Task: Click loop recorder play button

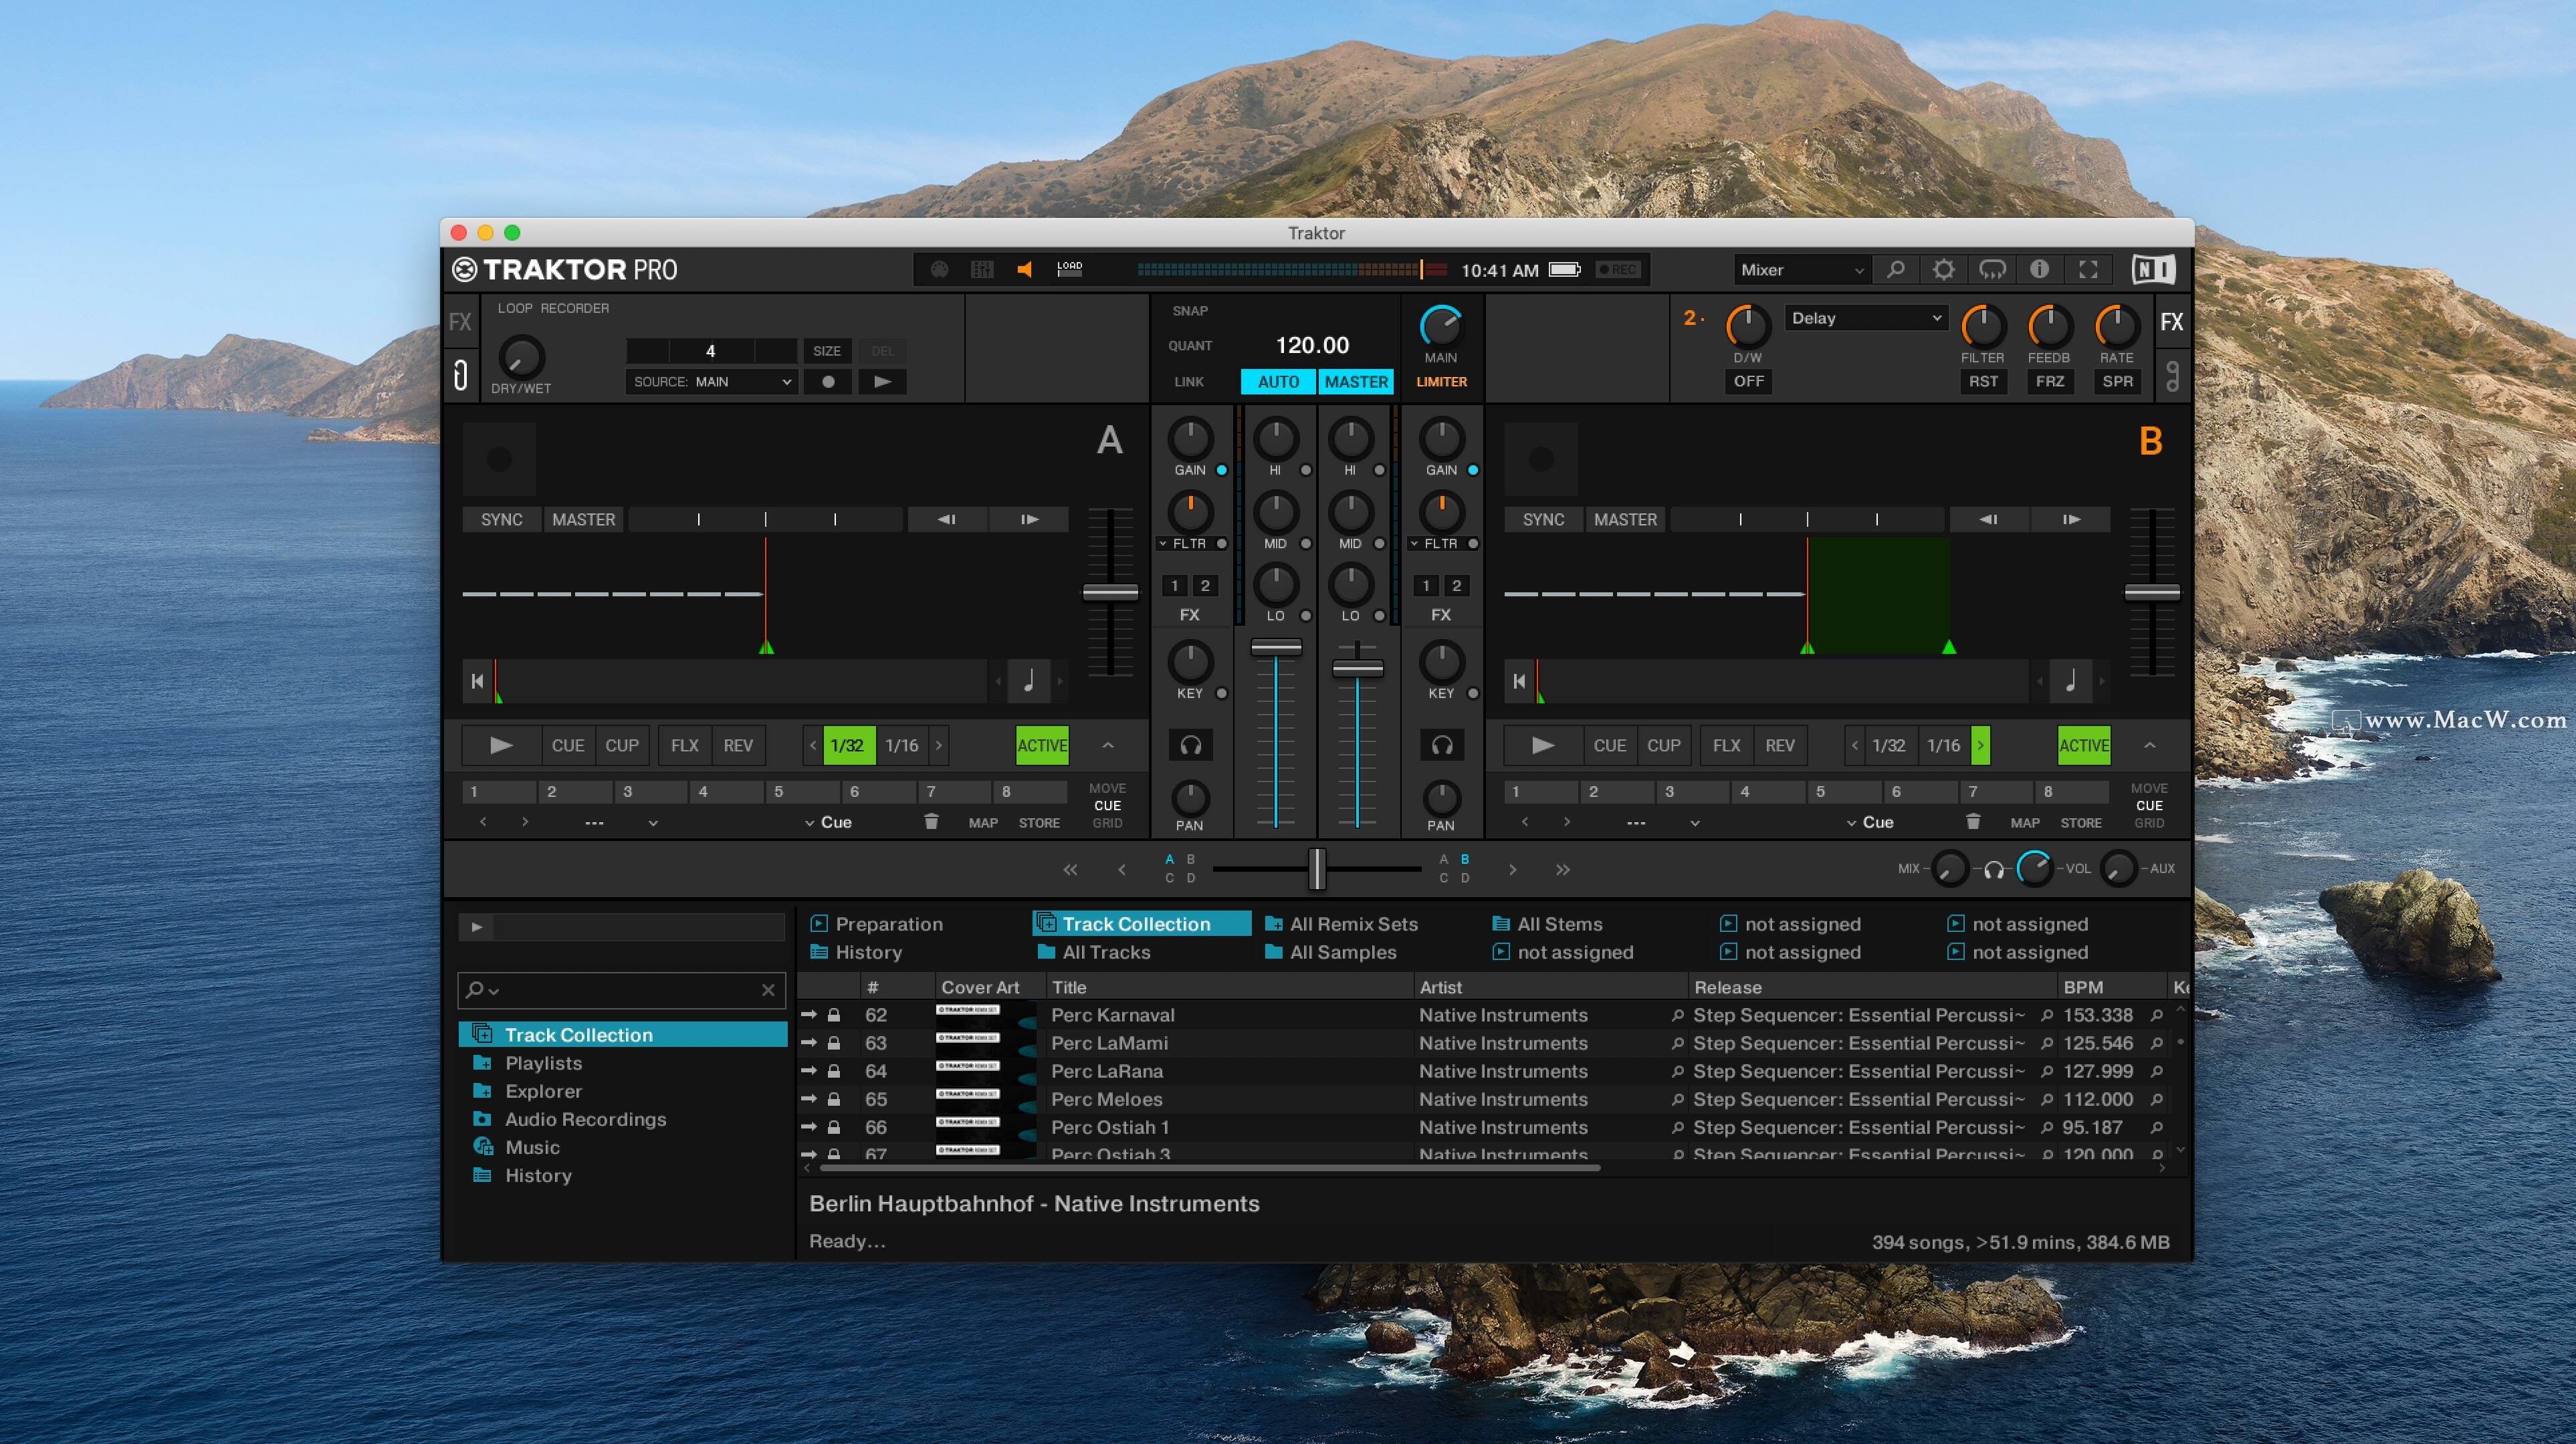Action: pyautogui.click(x=882, y=382)
